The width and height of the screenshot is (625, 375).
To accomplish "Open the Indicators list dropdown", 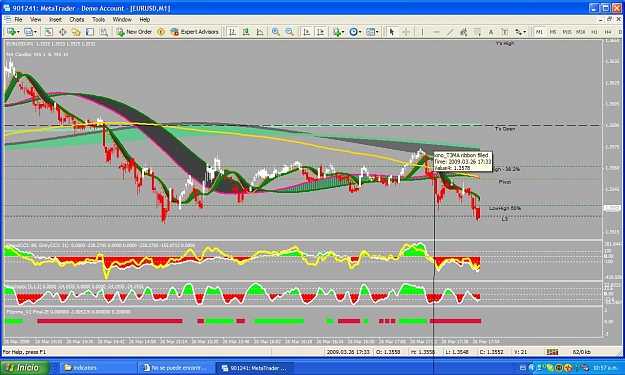I will tap(338, 31).
